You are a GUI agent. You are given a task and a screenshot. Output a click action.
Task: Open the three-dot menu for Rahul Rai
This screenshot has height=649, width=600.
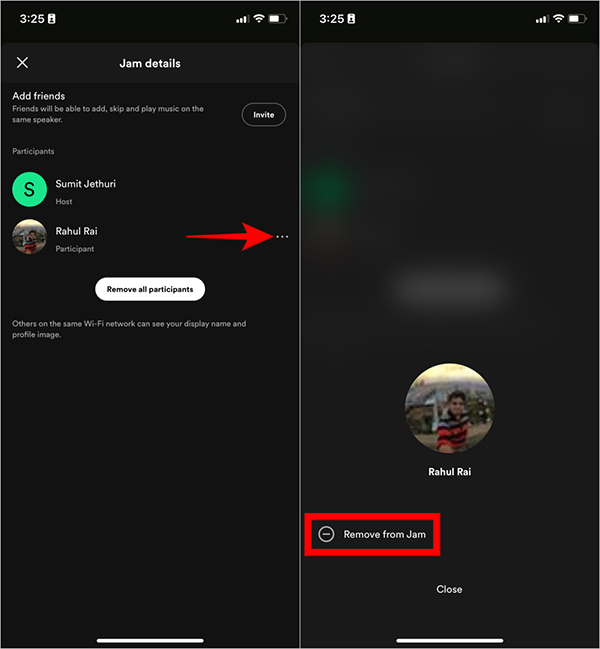[282, 237]
